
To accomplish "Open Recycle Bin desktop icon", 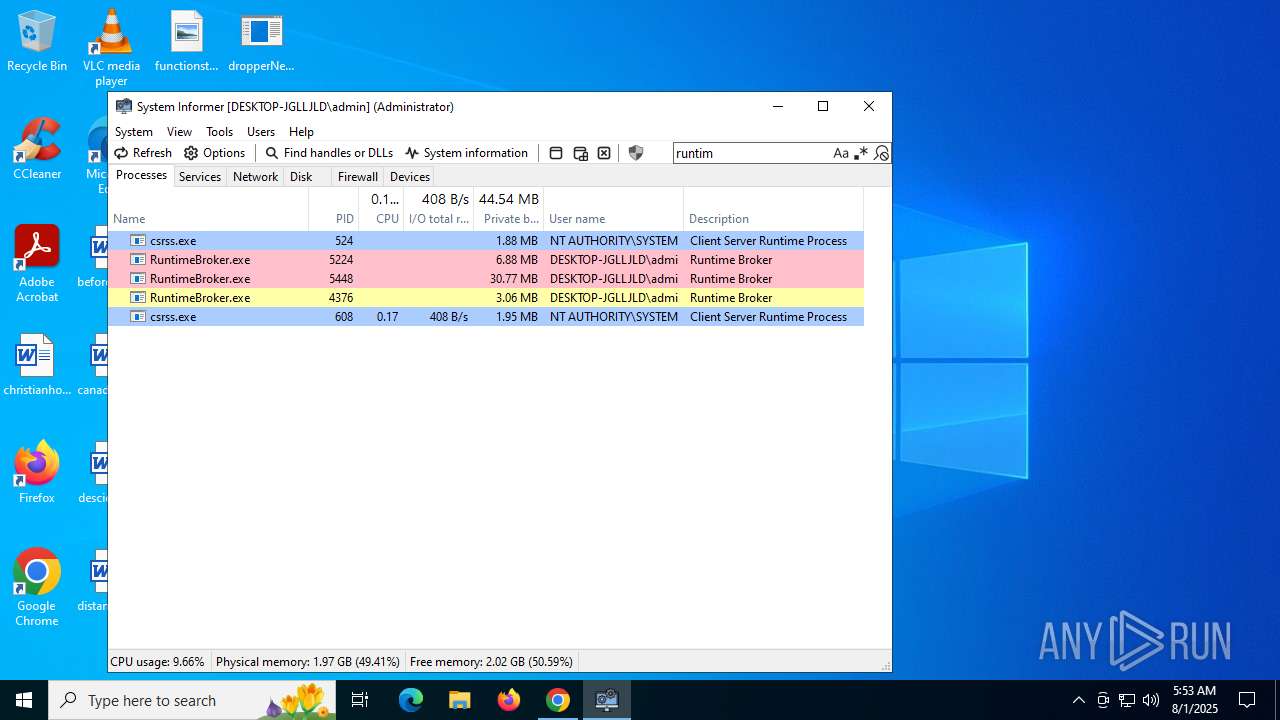I will coord(37,41).
